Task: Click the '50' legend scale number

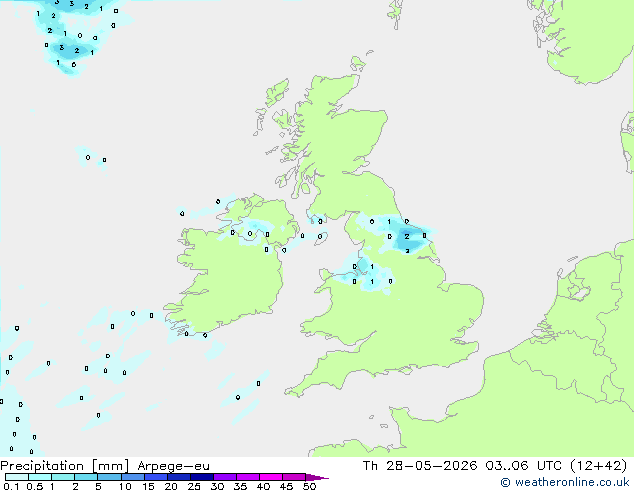Action: coord(309,486)
